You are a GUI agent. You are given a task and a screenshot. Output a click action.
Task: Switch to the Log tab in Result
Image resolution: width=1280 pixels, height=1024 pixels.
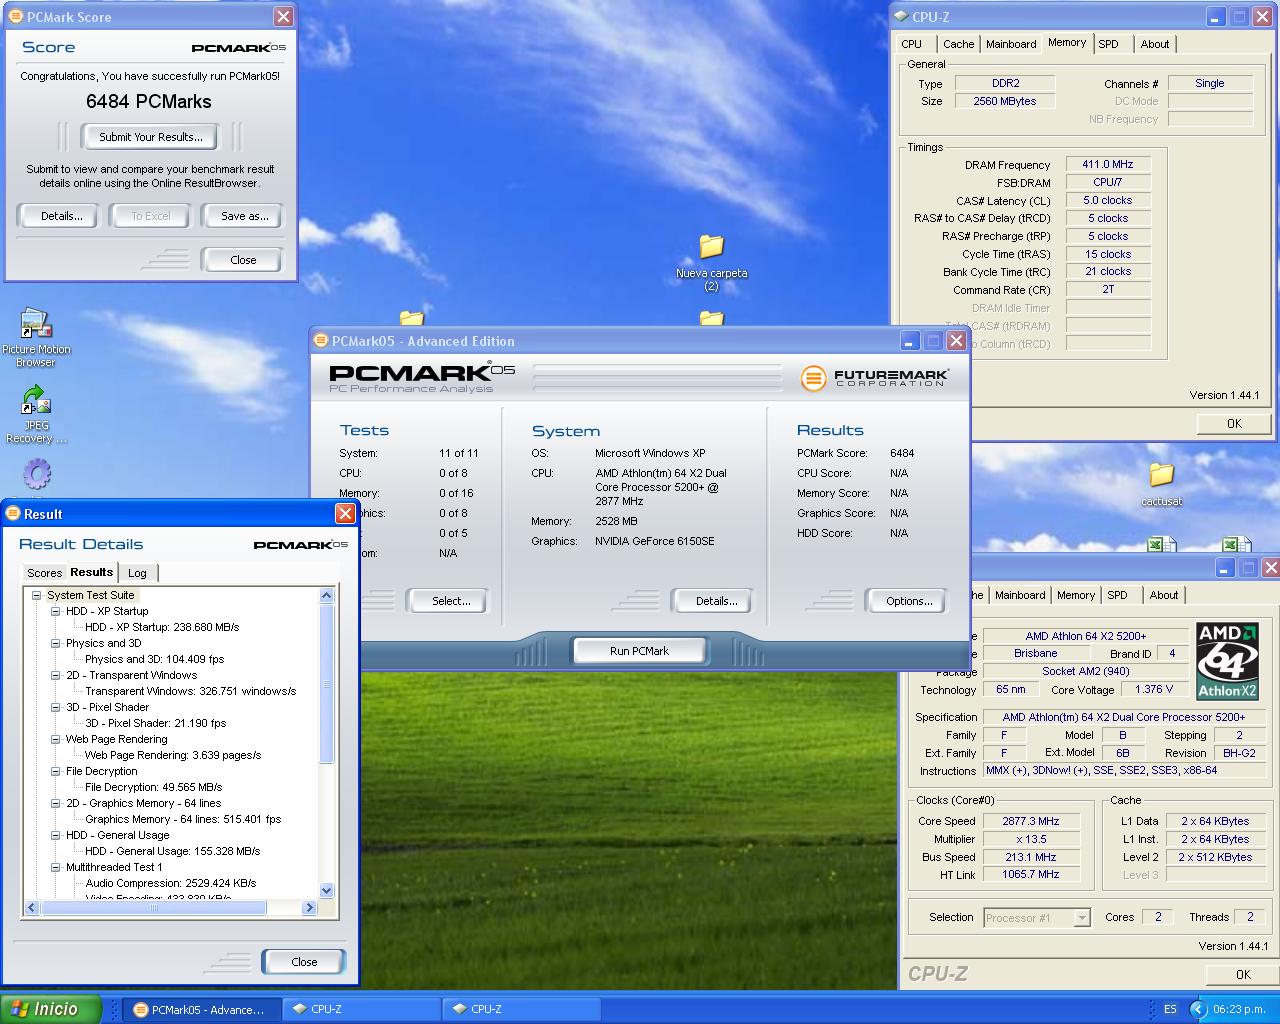coord(137,573)
